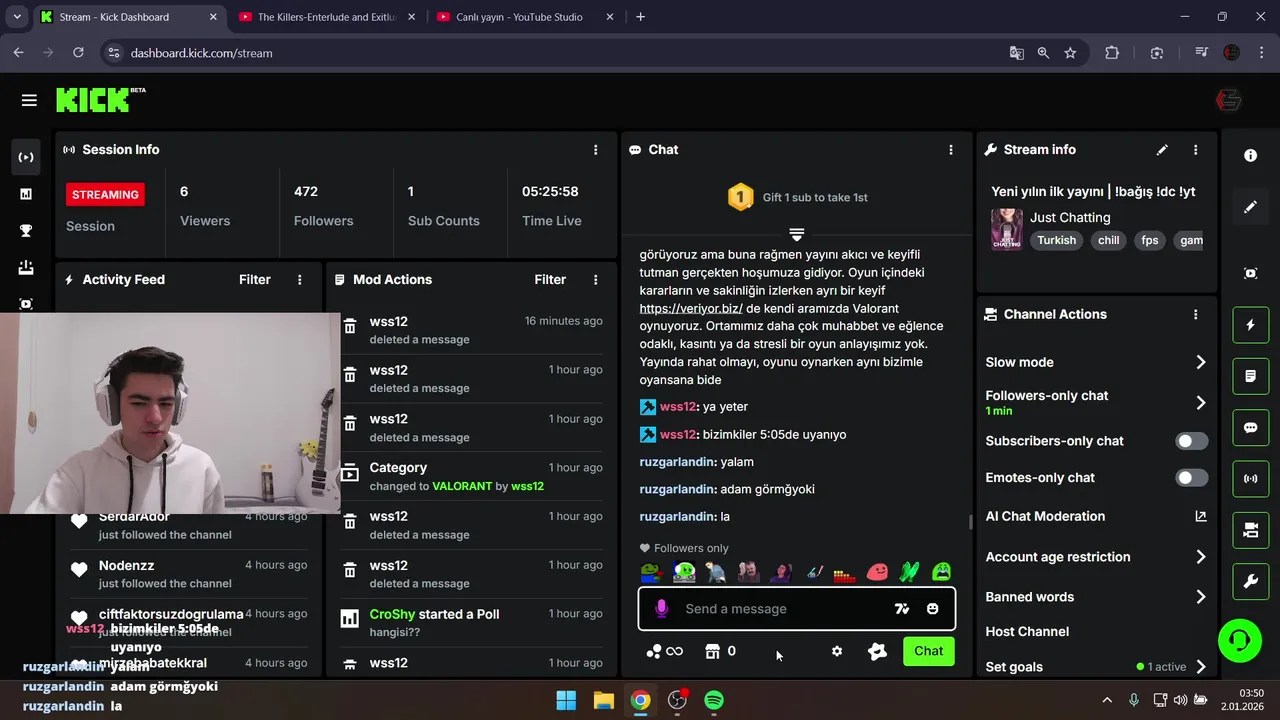Expand Slow mode settings
The width and height of the screenshot is (1280, 720).
1096,362
